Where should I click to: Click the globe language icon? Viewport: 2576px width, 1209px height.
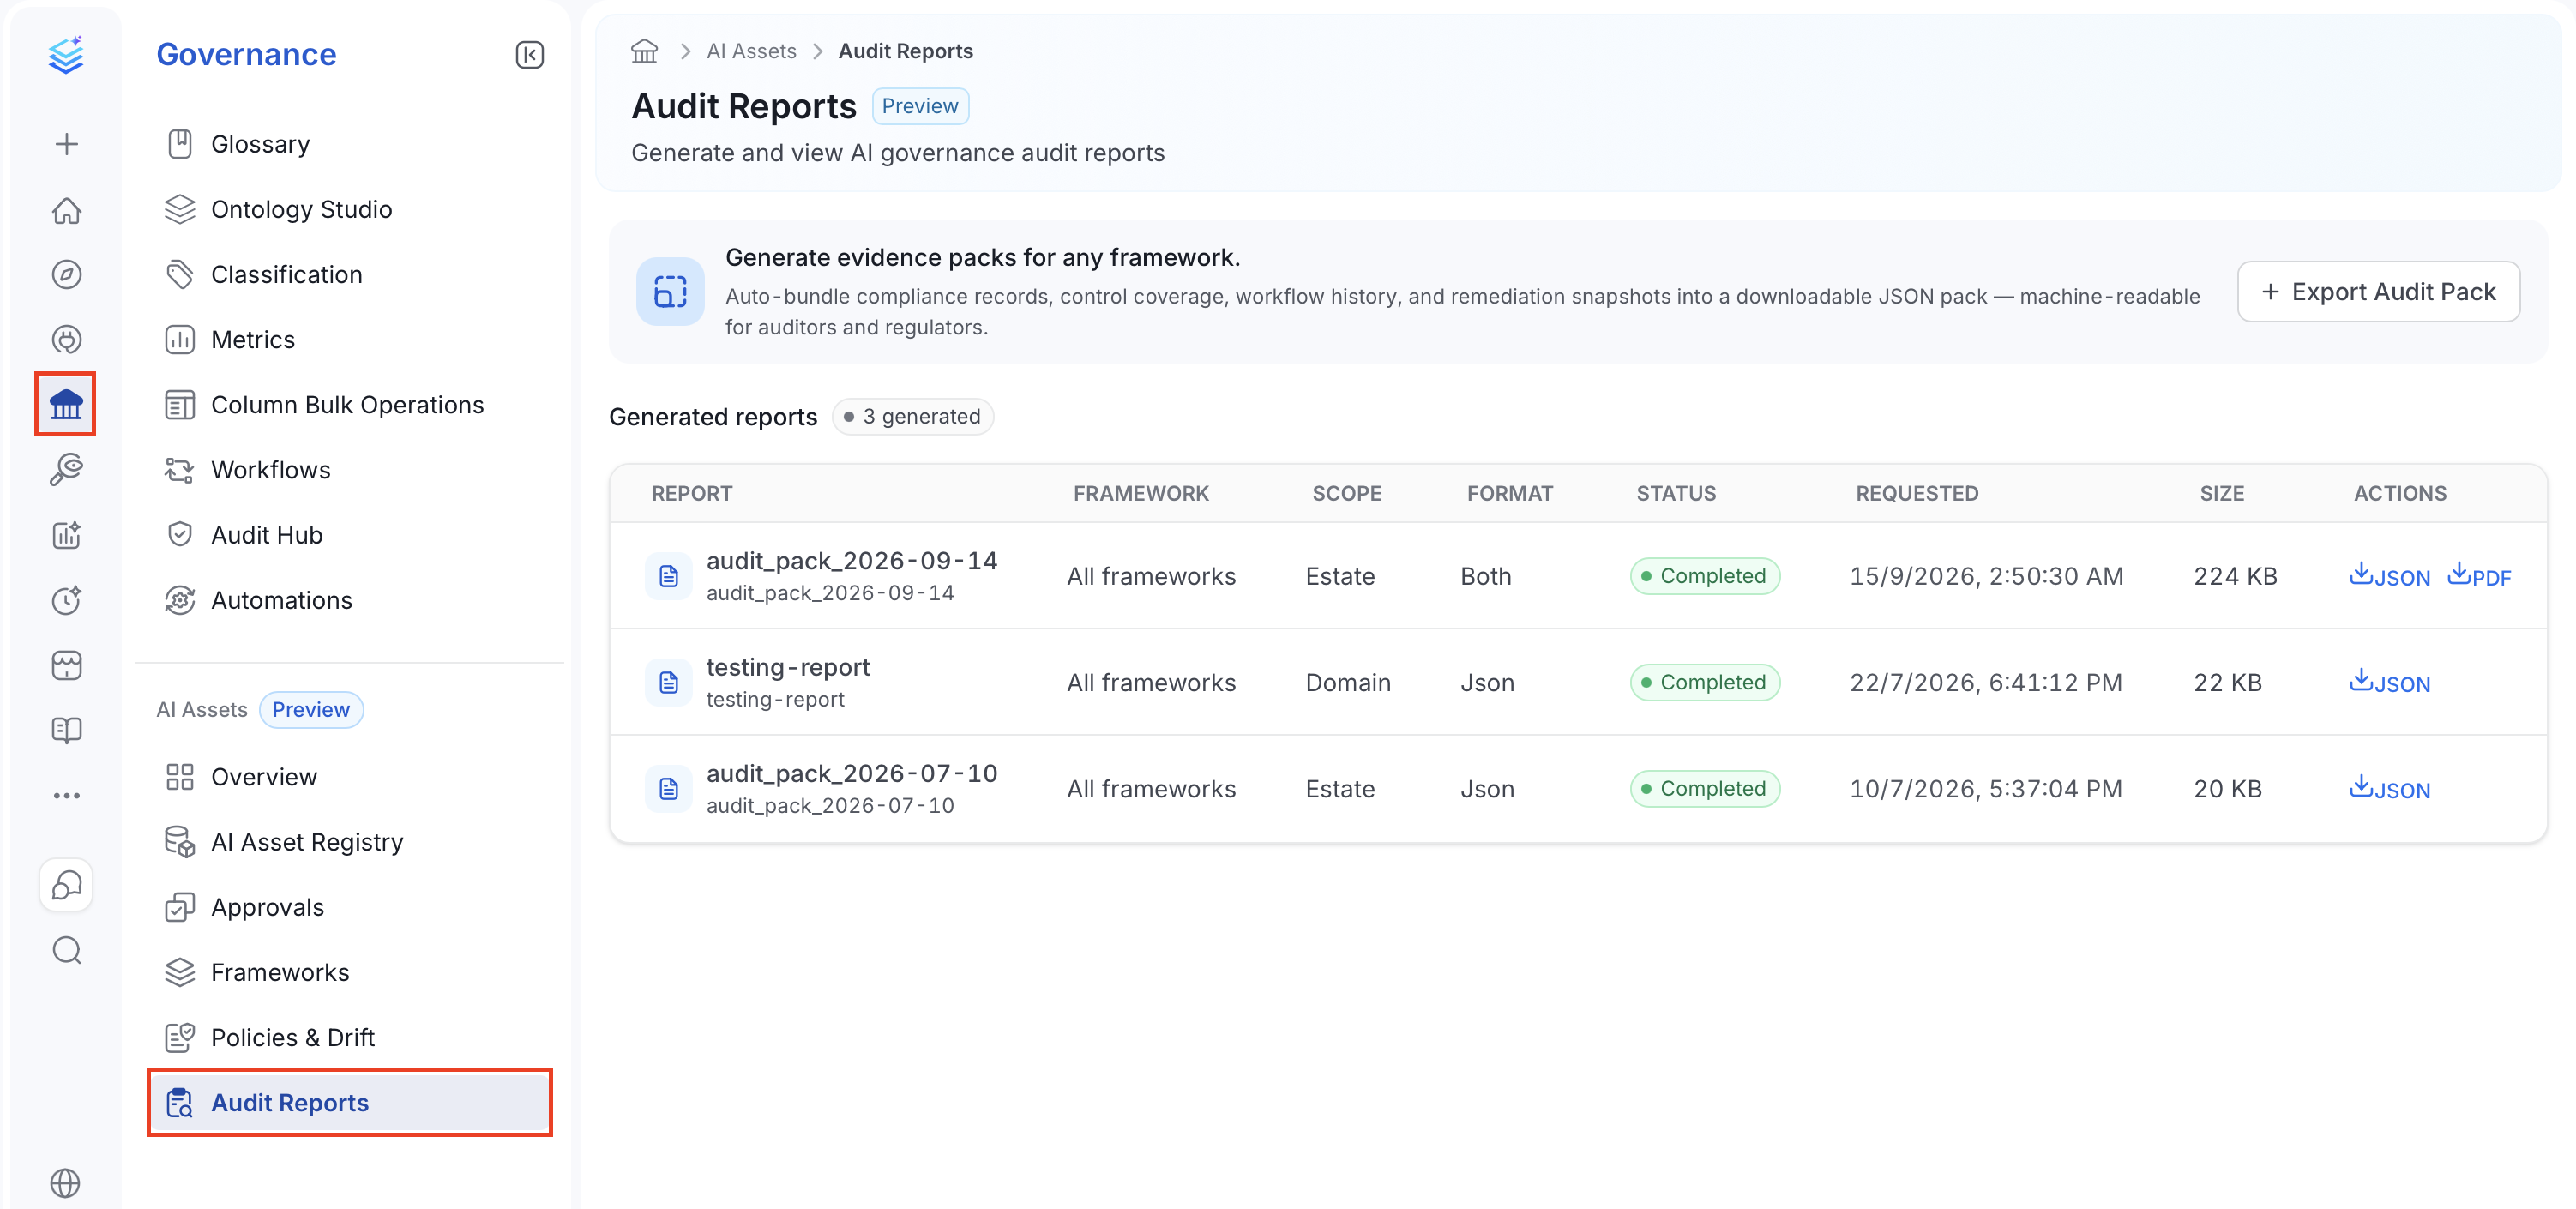(x=66, y=1183)
